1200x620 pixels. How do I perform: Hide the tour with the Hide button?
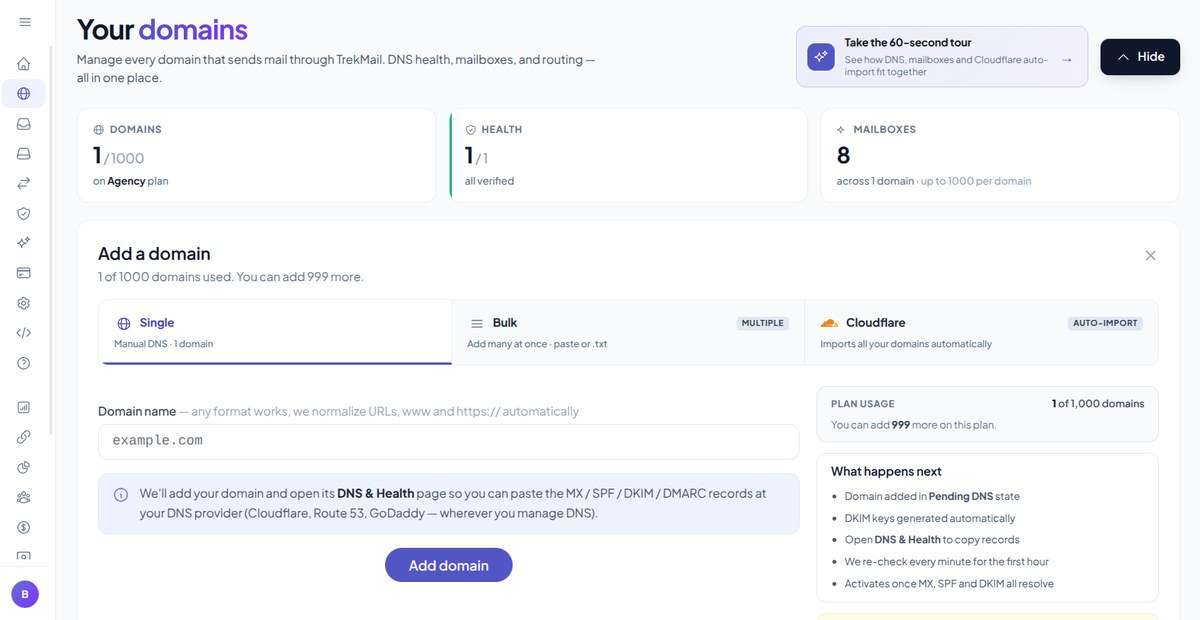tap(1140, 57)
